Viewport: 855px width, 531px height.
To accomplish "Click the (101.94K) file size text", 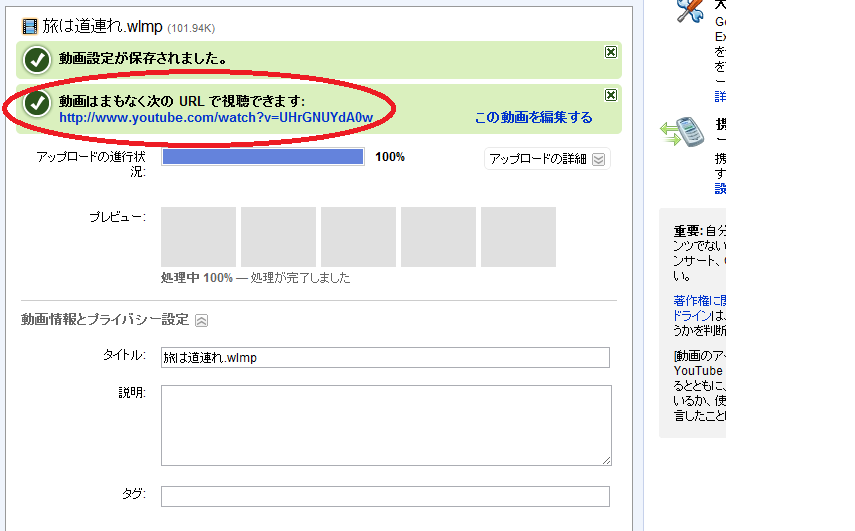I will point(191,28).
